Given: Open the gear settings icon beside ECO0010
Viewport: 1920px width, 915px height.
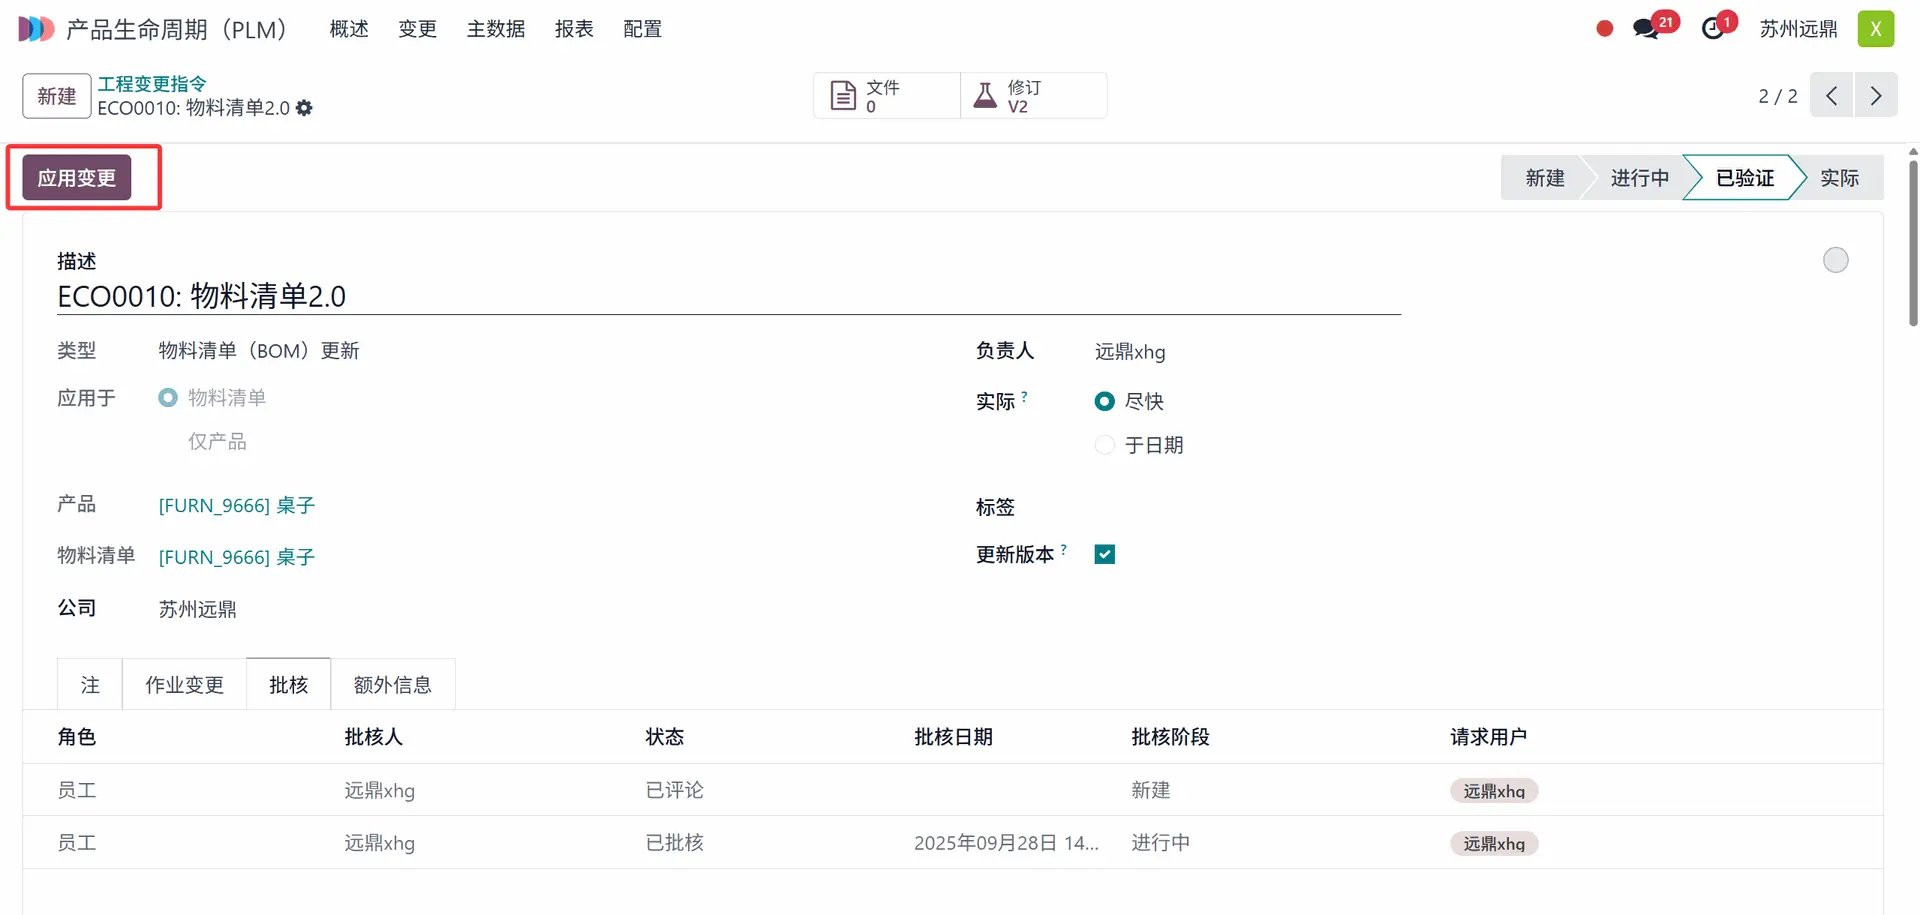Looking at the screenshot, I should [304, 108].
